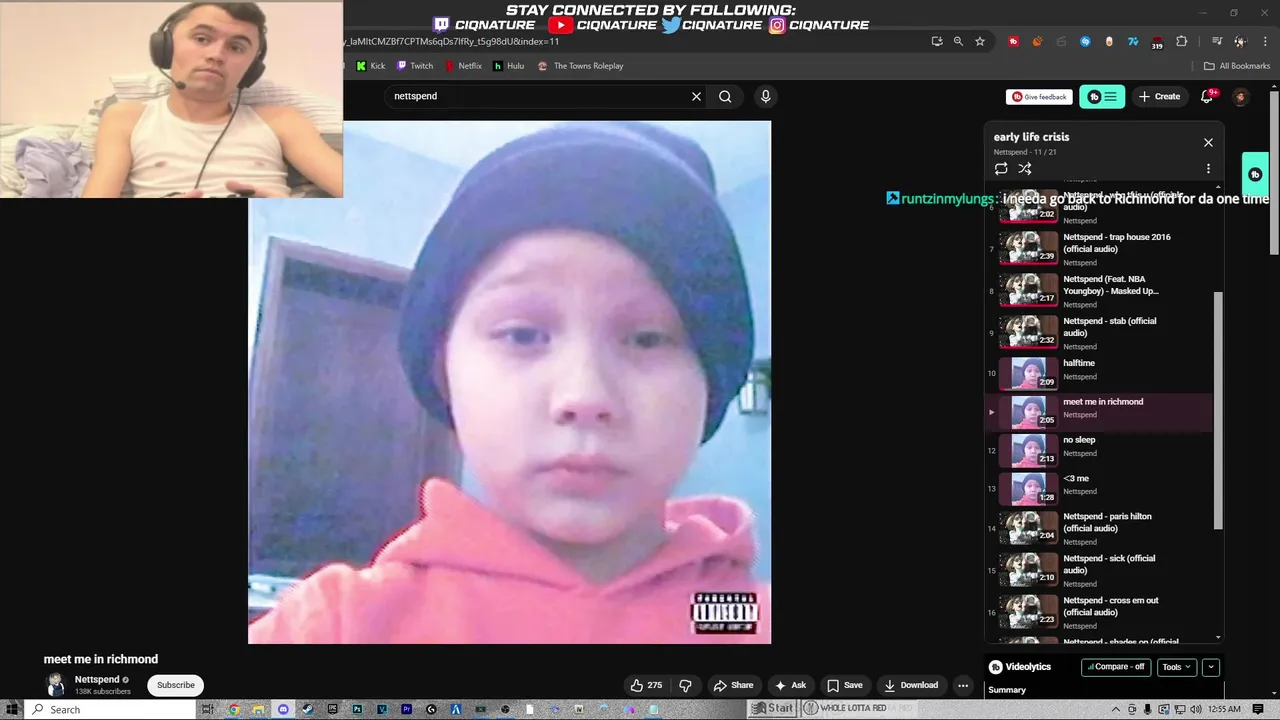The width and height of the screenshot is (1280, 720).
Task: Open more actions ellipsis under the video
Action: point(963,685)
